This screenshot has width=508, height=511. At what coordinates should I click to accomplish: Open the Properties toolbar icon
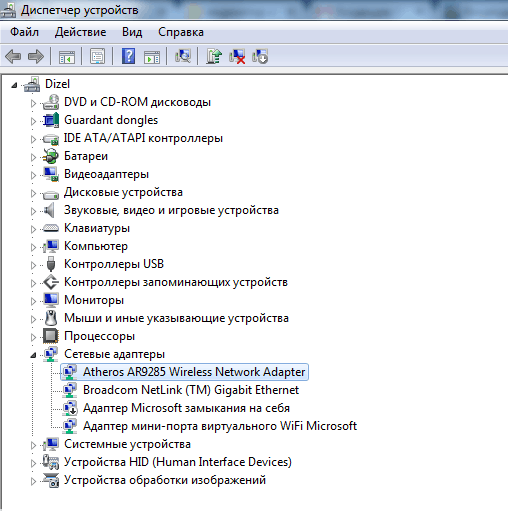pyautogui.click(x=98, y=56)
